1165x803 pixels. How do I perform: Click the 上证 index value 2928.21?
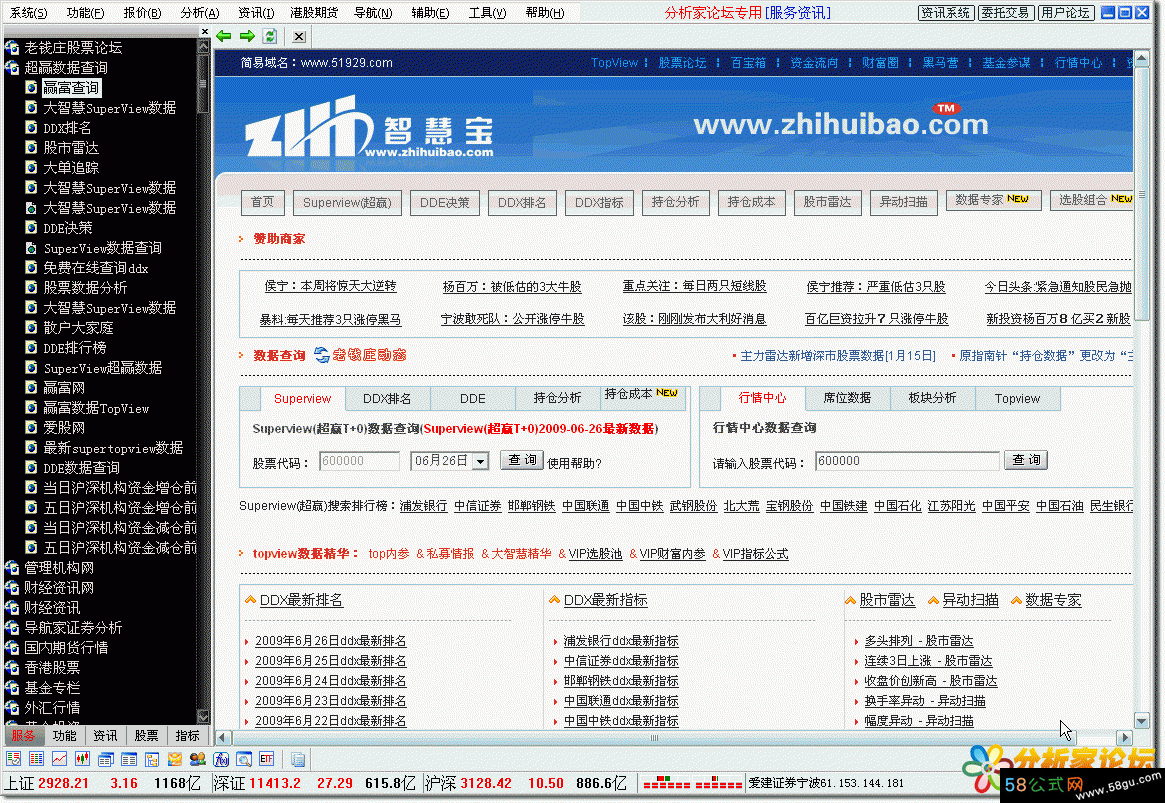click(63, 784)
